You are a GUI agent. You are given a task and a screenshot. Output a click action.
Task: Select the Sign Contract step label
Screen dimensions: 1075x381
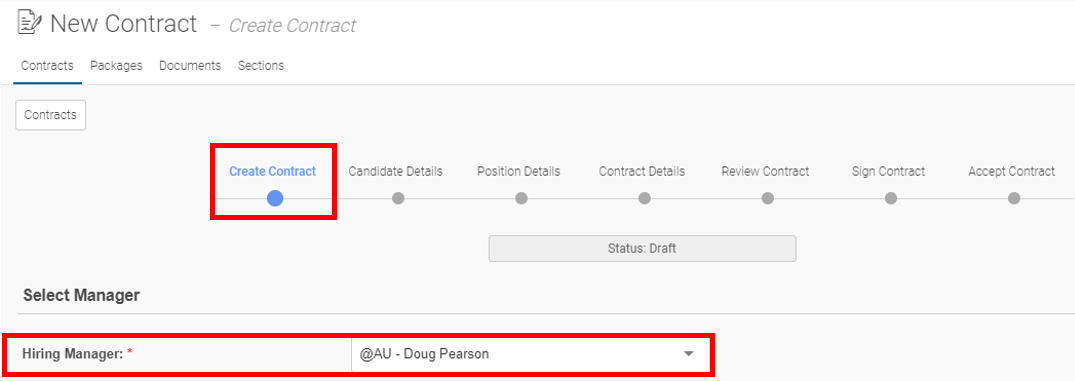point(889,171)
